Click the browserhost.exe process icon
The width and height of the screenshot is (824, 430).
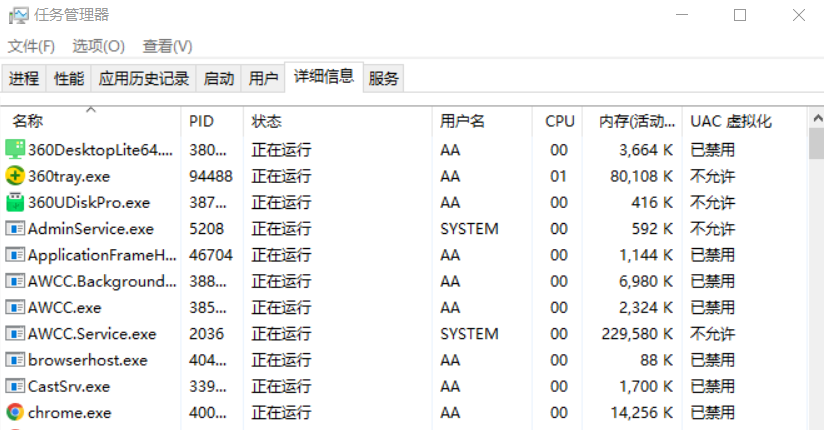pyautogui.click(x=15, y=360)
